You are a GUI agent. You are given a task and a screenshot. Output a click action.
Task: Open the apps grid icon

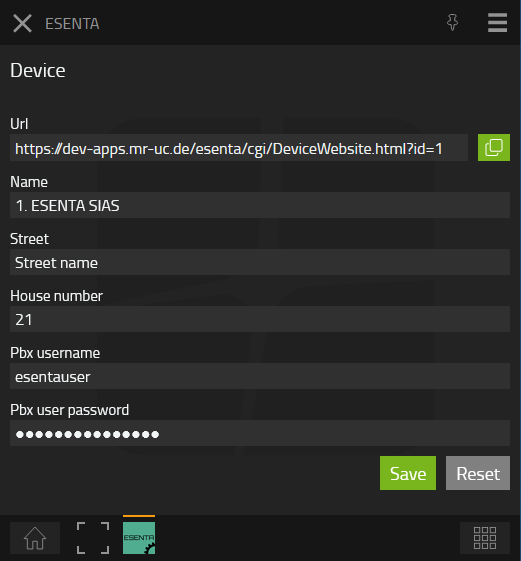pyautogui.click(x=485, y=538)
